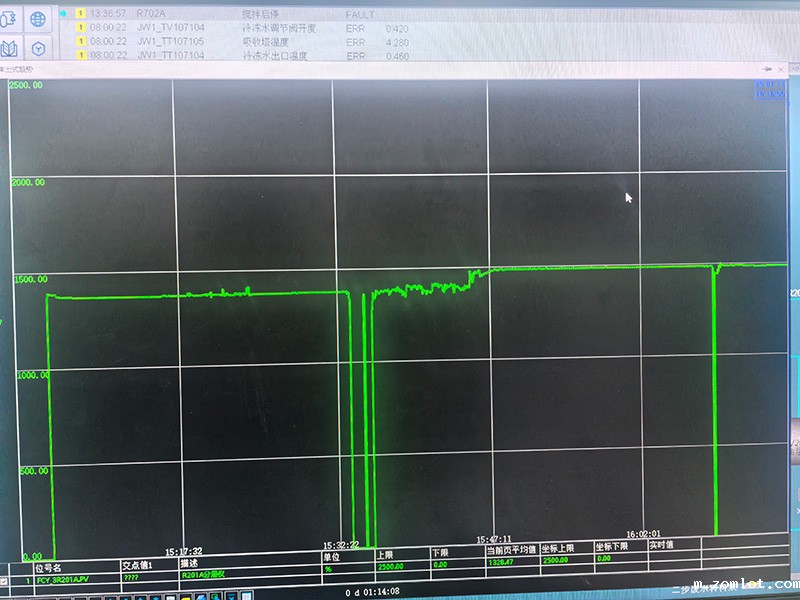Click the upper limit cell showing 2500.00

click(389, 567)
